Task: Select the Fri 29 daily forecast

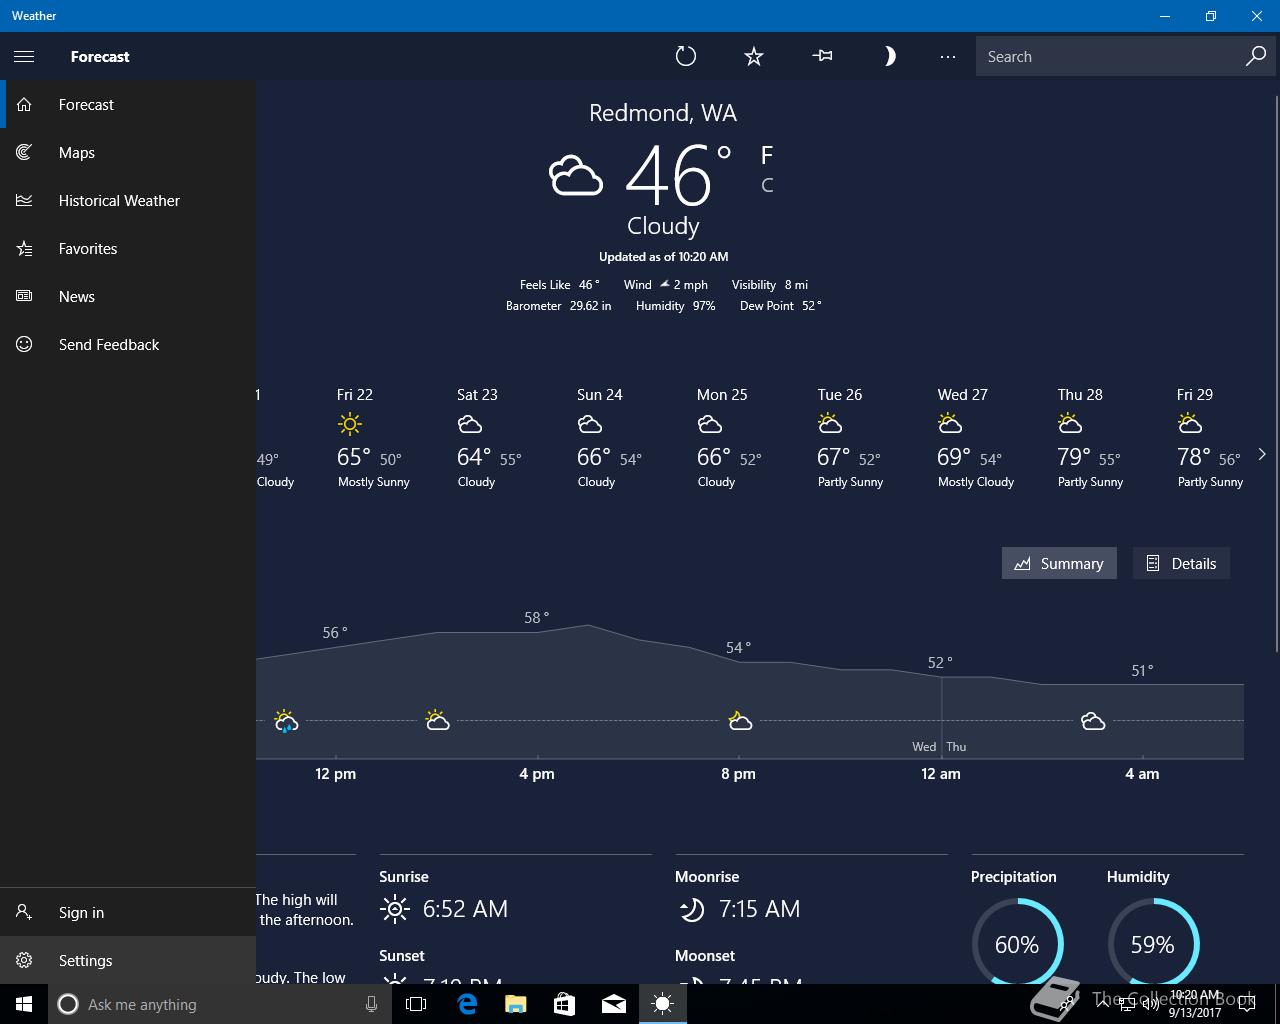Action: click(1210, 438)
